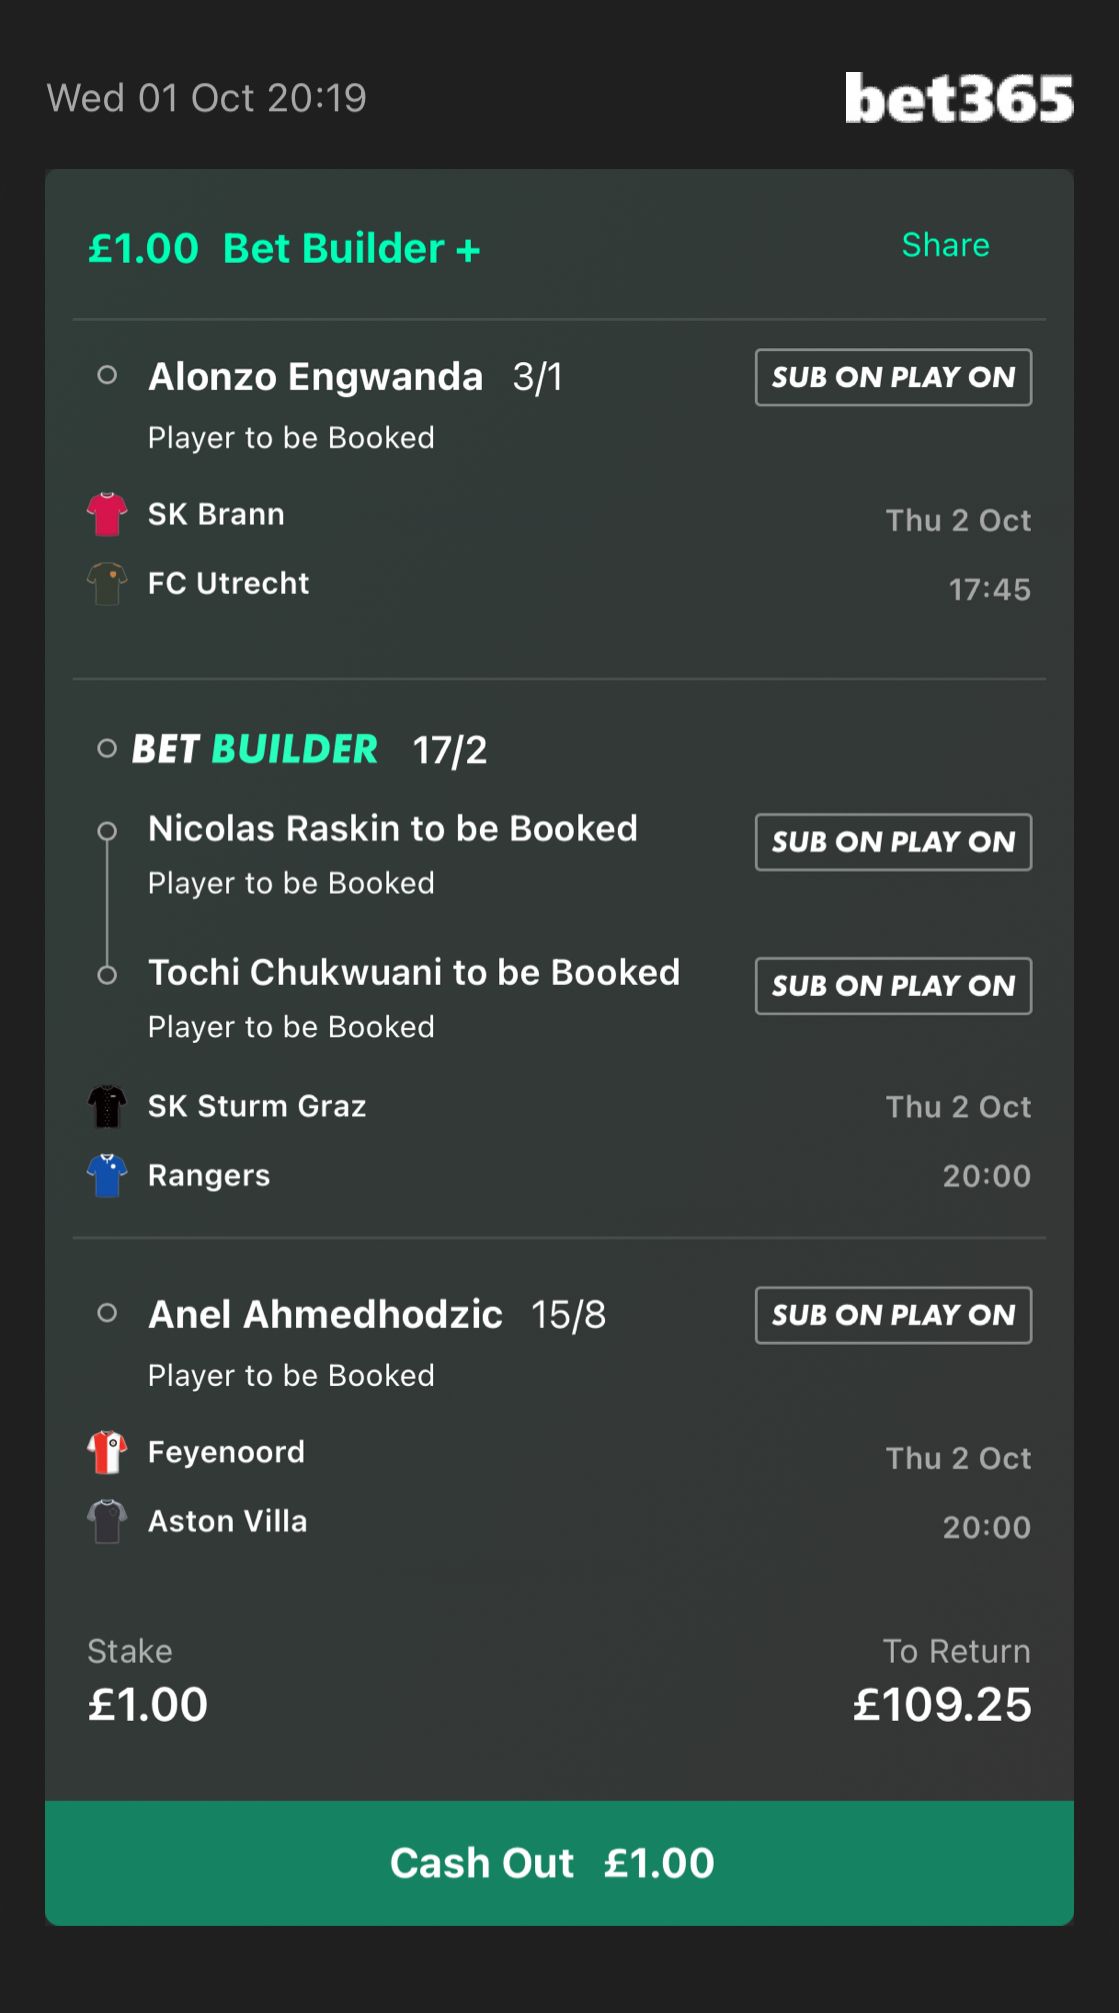
Task: Open the Nicolas Raskin to be Booked leg
Action: tap(392, 829)
